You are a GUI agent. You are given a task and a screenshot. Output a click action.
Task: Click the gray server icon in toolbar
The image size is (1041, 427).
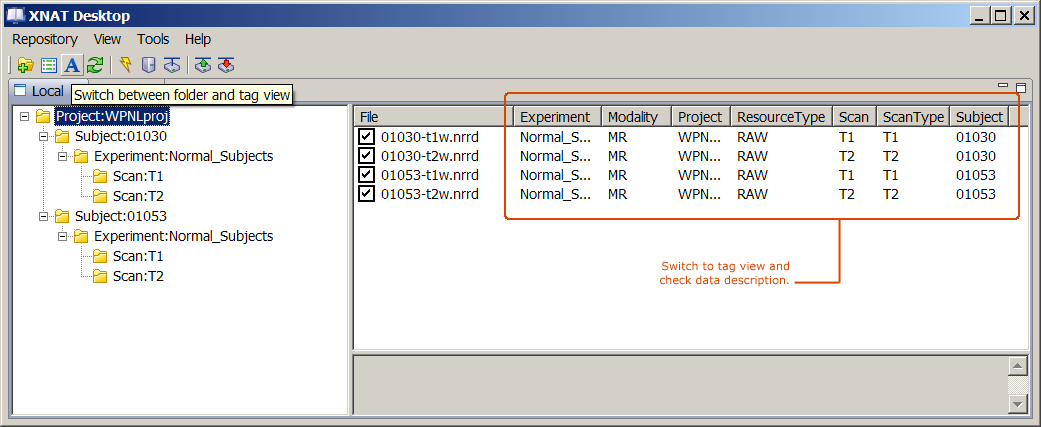click(x=148, y=65)
